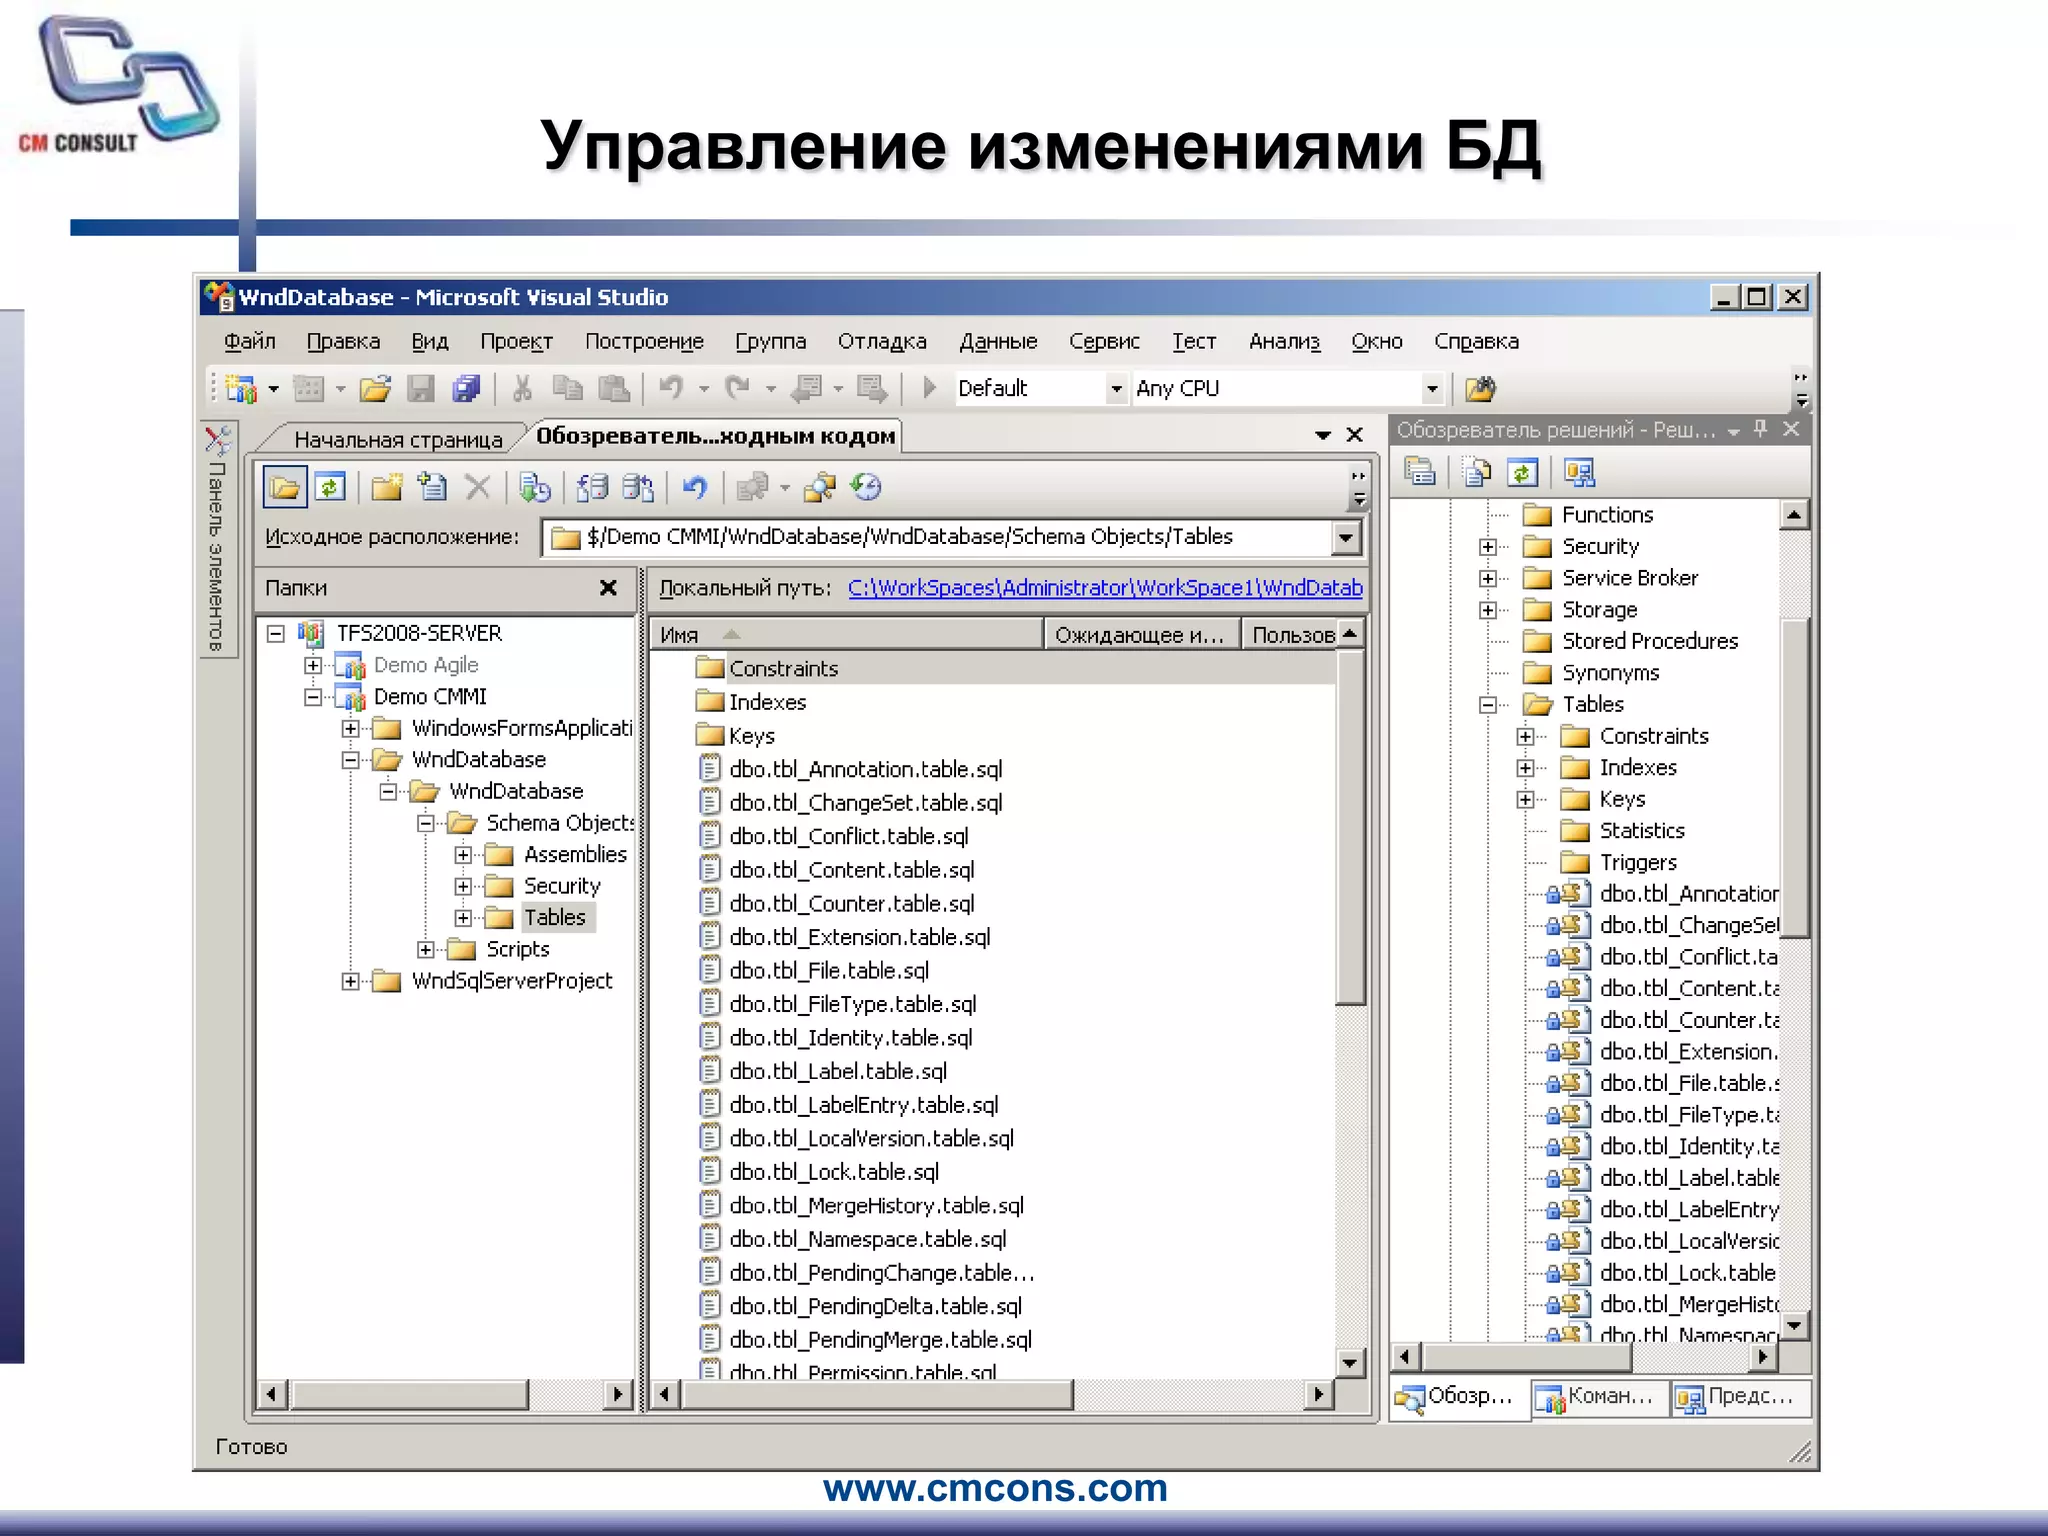
Task: Click the Undo Pending Changes icon
Action: (694, 488)
